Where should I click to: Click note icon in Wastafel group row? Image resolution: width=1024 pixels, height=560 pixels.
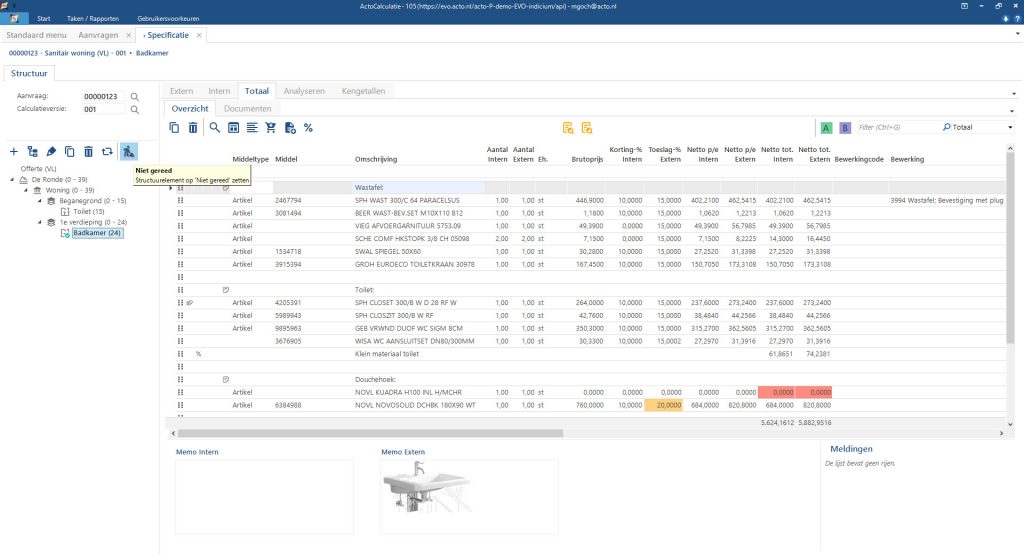click(226, 188)
